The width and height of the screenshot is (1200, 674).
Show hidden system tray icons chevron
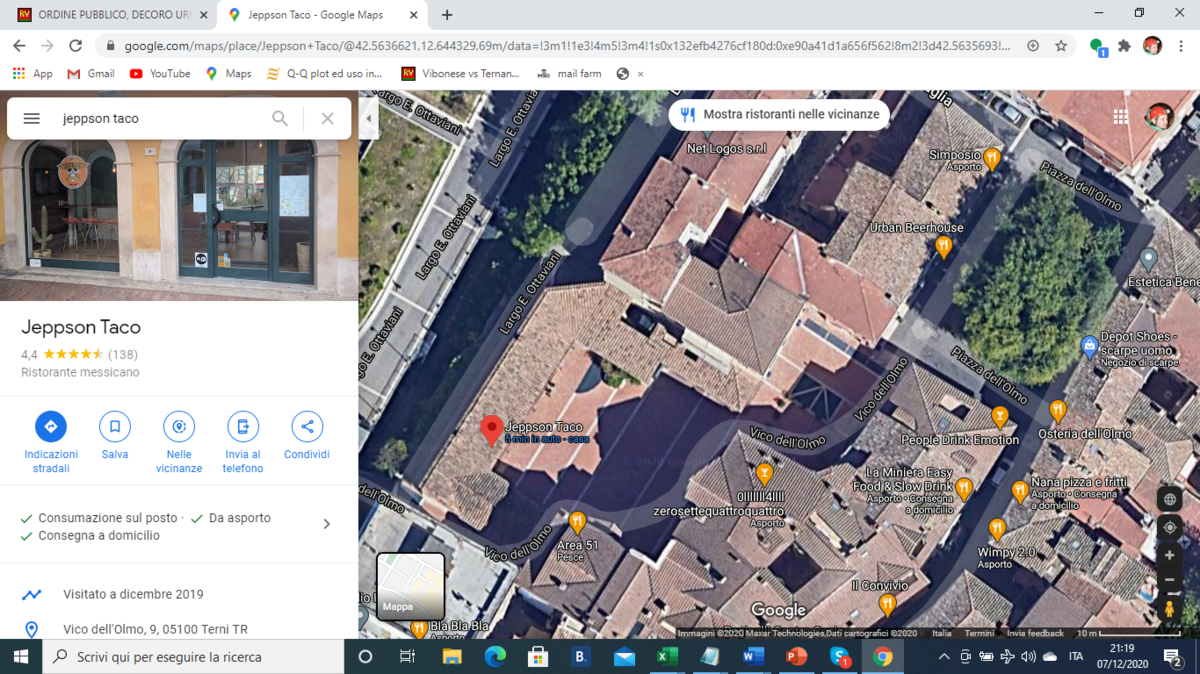pos(943,657)
